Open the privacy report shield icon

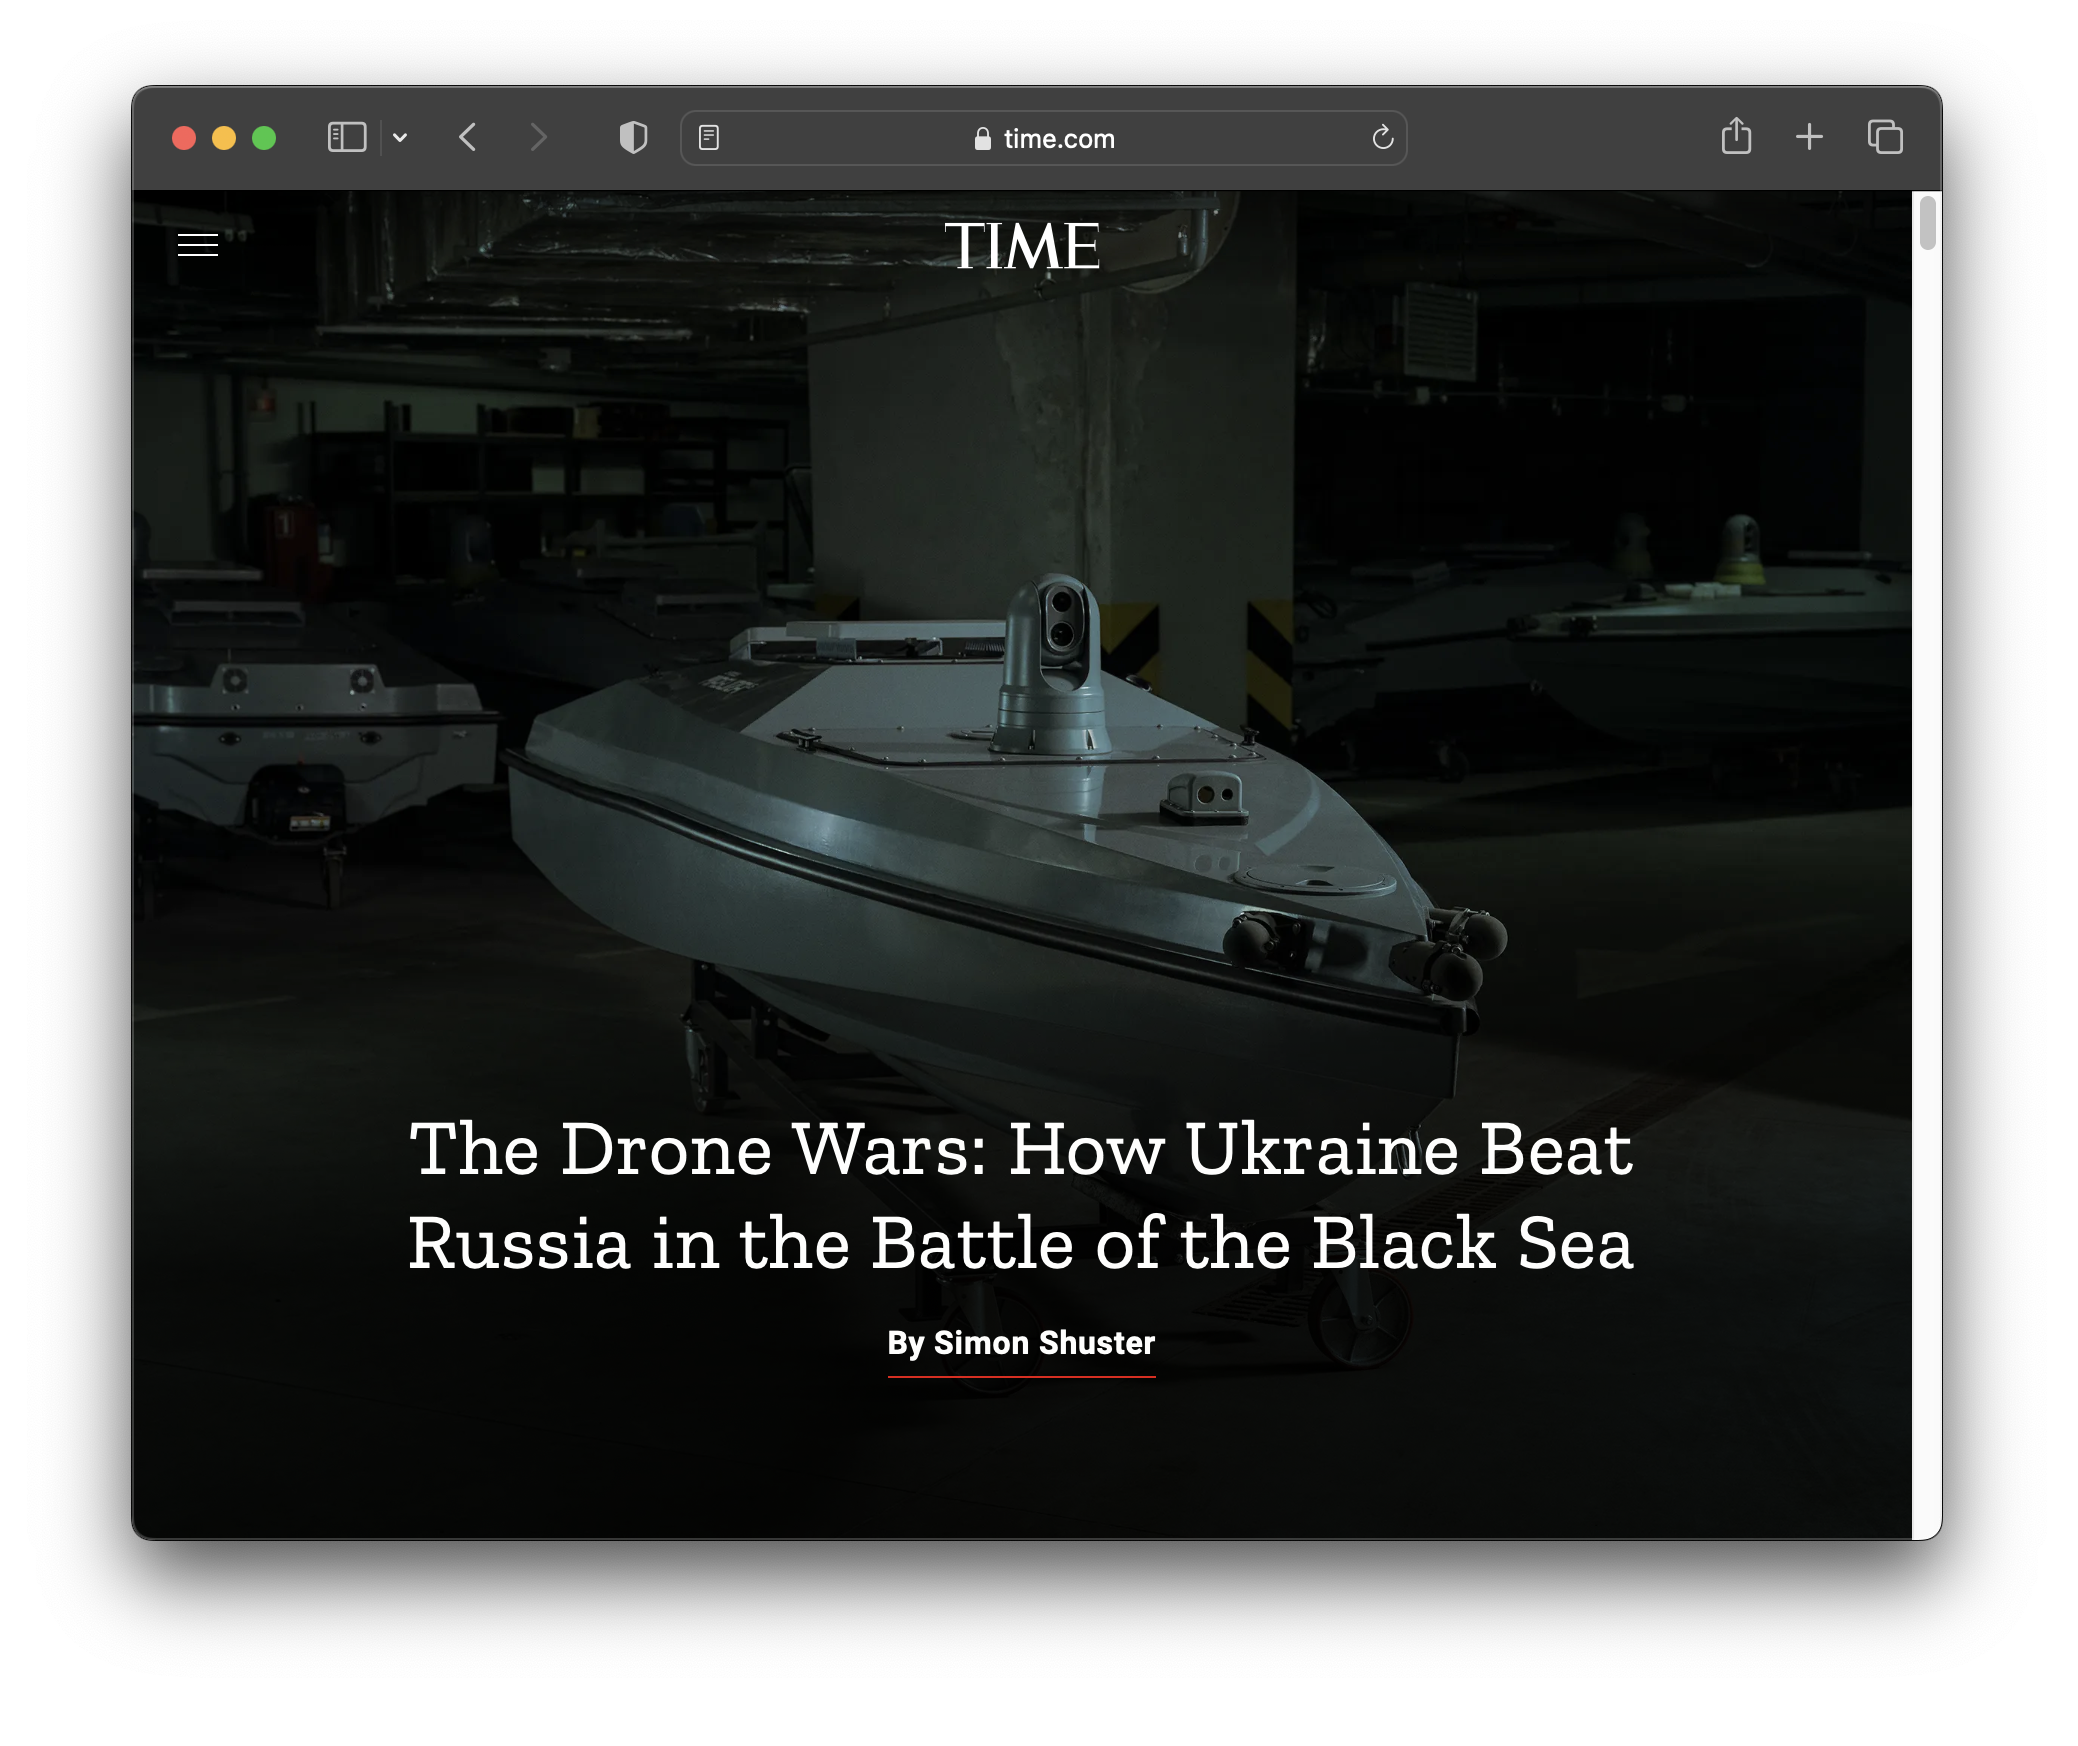pyautogui.click(x=633, y=137)
